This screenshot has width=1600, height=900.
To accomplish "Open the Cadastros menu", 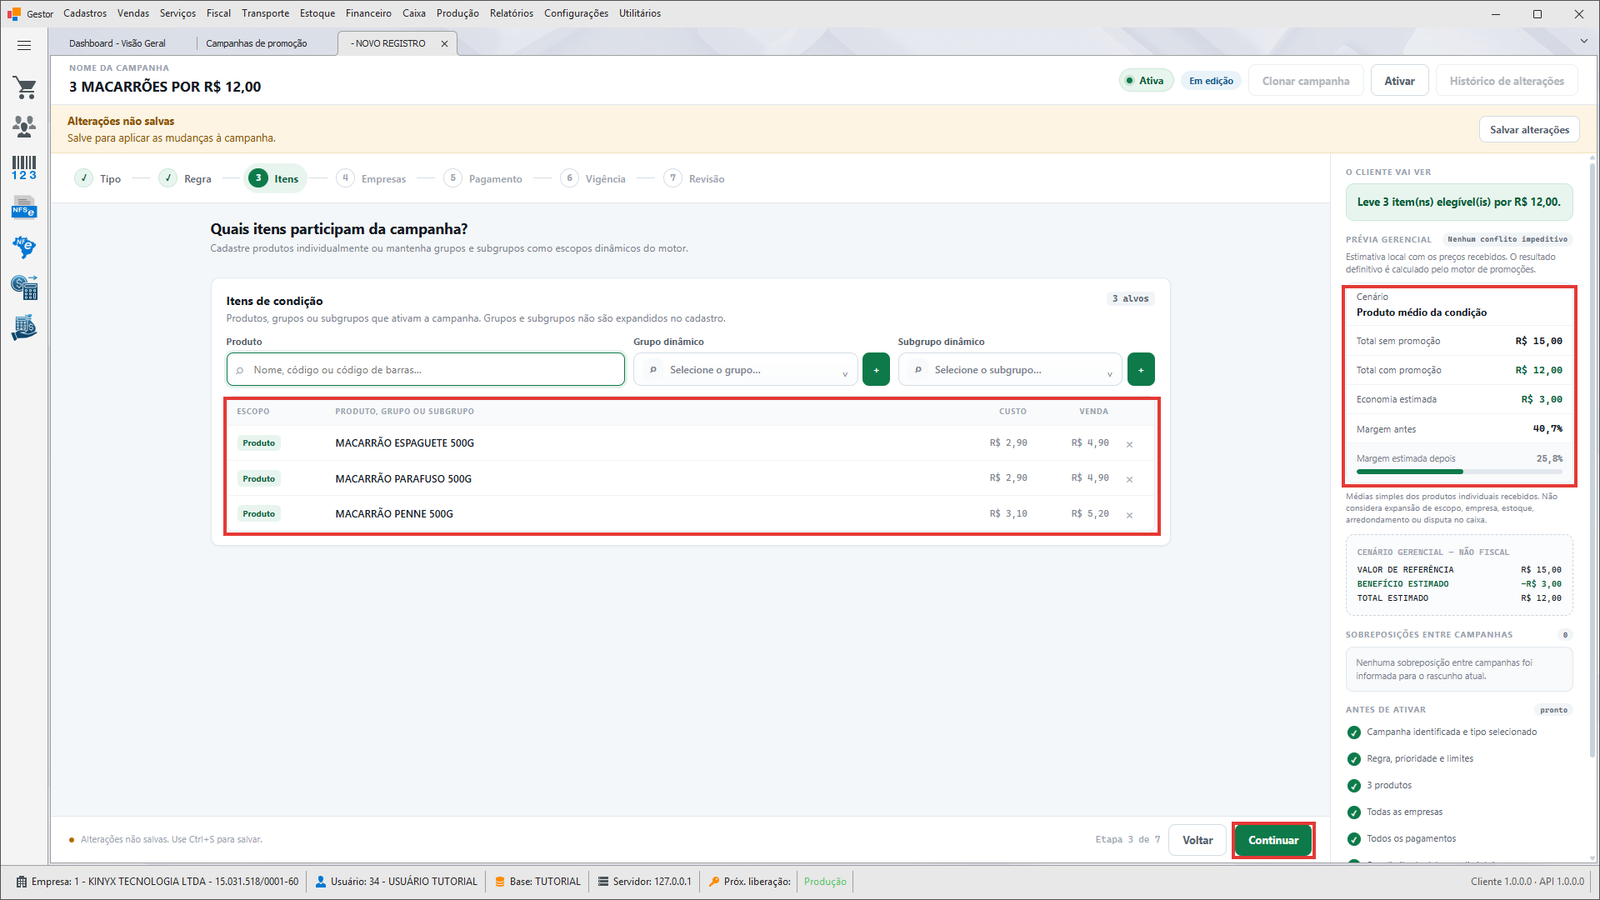I will 85,13.
